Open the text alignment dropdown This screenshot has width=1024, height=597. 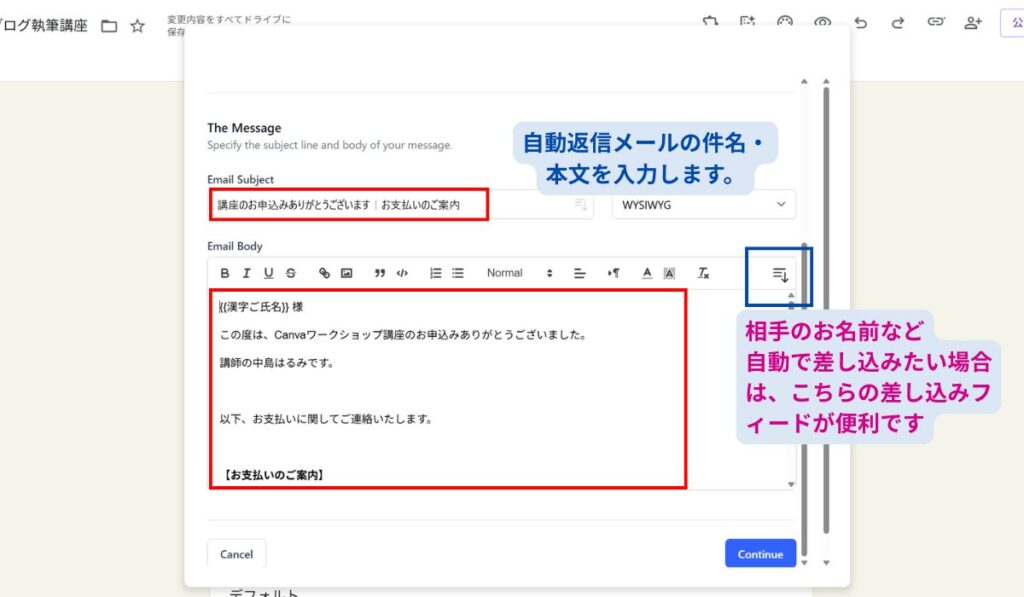(580, 273)
